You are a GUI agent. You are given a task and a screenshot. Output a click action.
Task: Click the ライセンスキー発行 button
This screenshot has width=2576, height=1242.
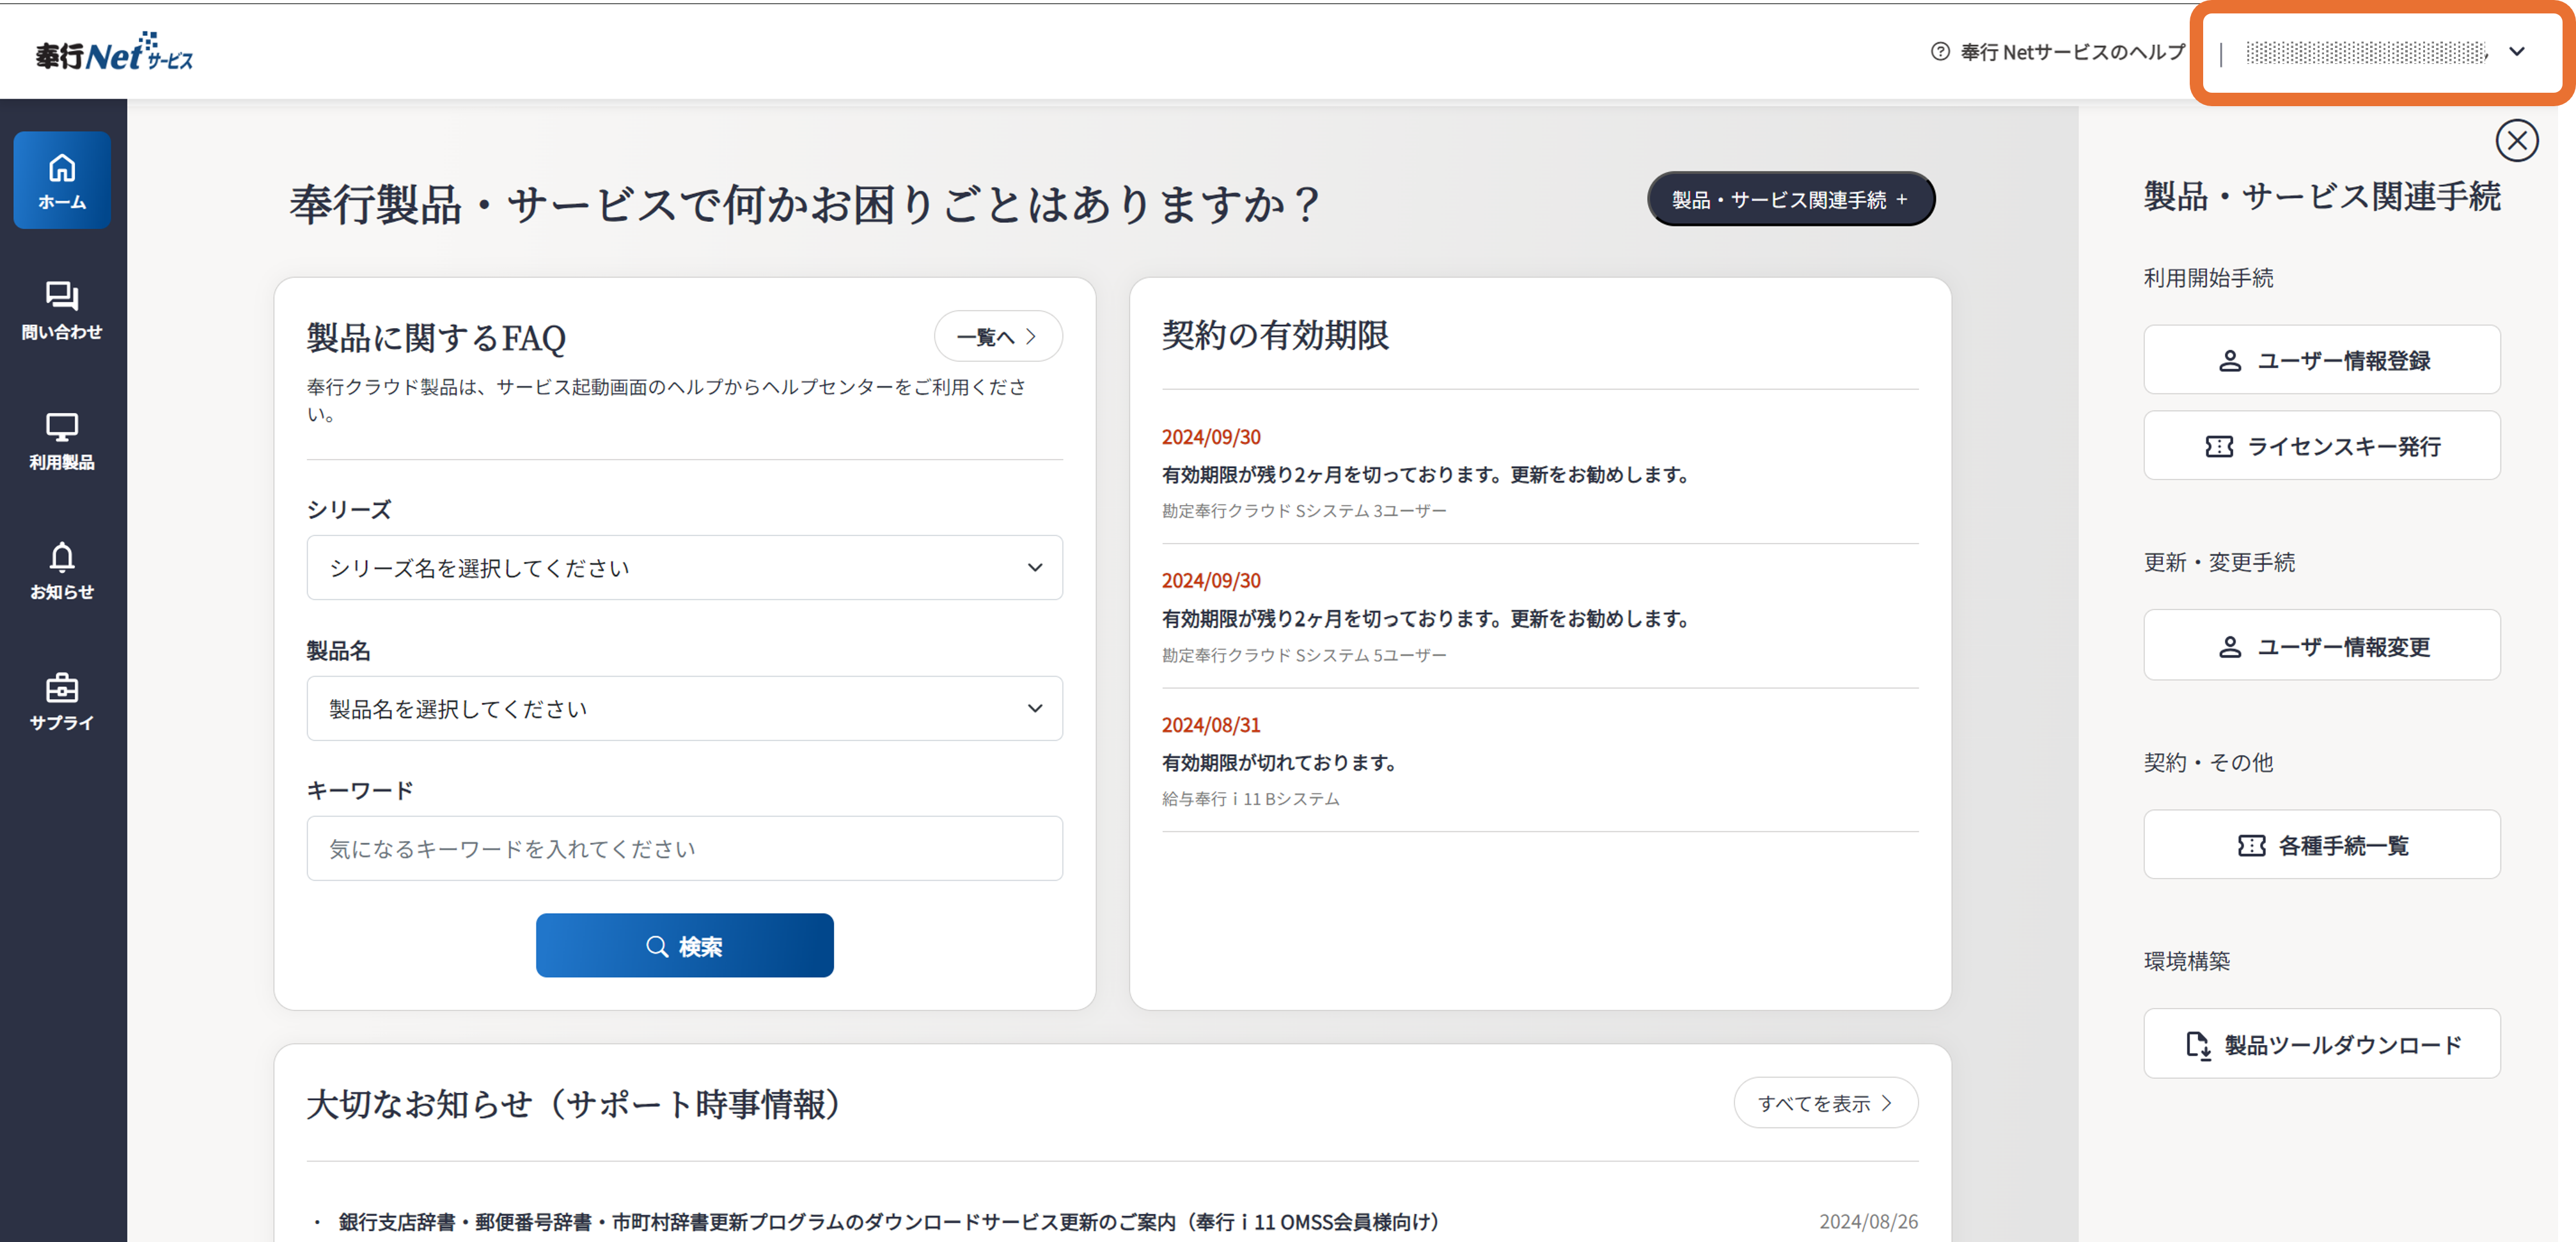tap(2321, 446)
